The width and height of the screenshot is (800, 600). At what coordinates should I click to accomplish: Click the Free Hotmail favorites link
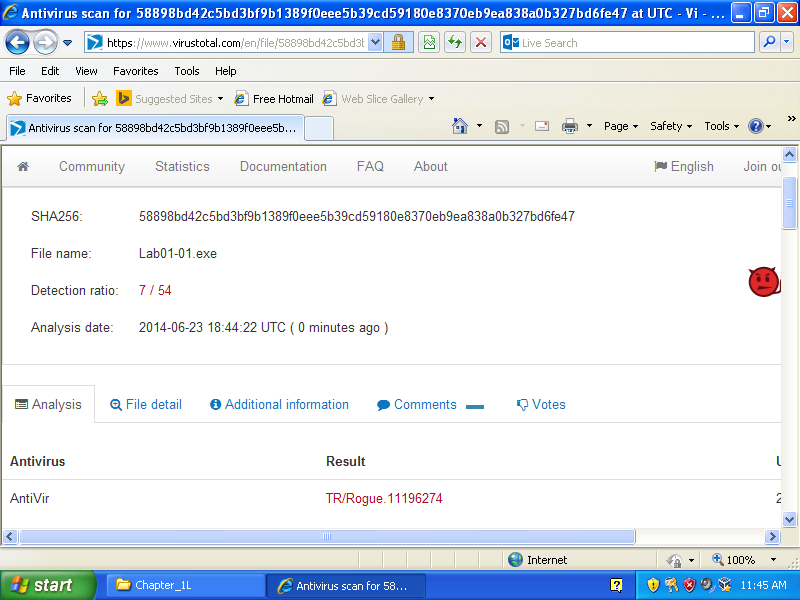[274, 99]
